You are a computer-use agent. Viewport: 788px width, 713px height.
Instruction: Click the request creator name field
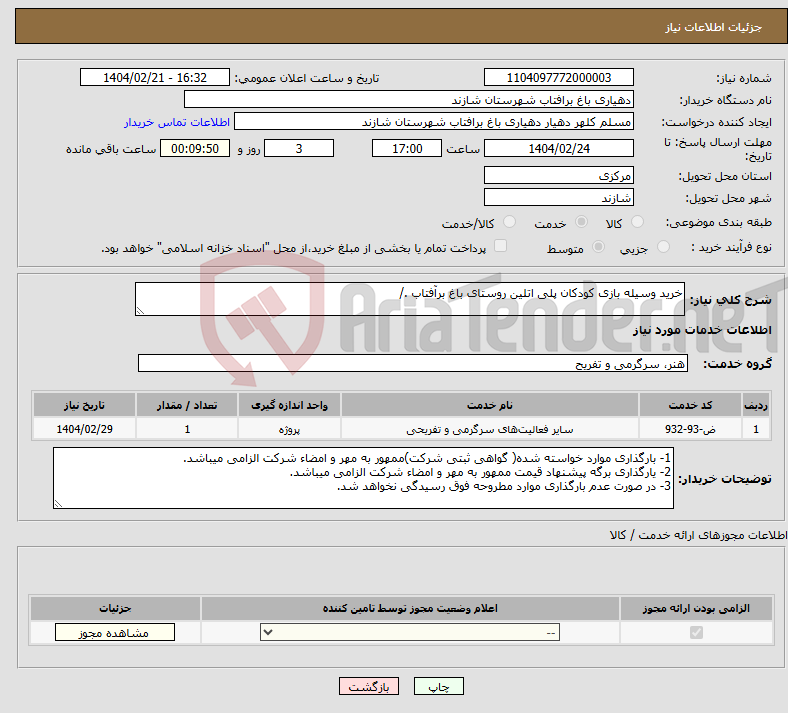pyautogui.click(x=434, y=122)
